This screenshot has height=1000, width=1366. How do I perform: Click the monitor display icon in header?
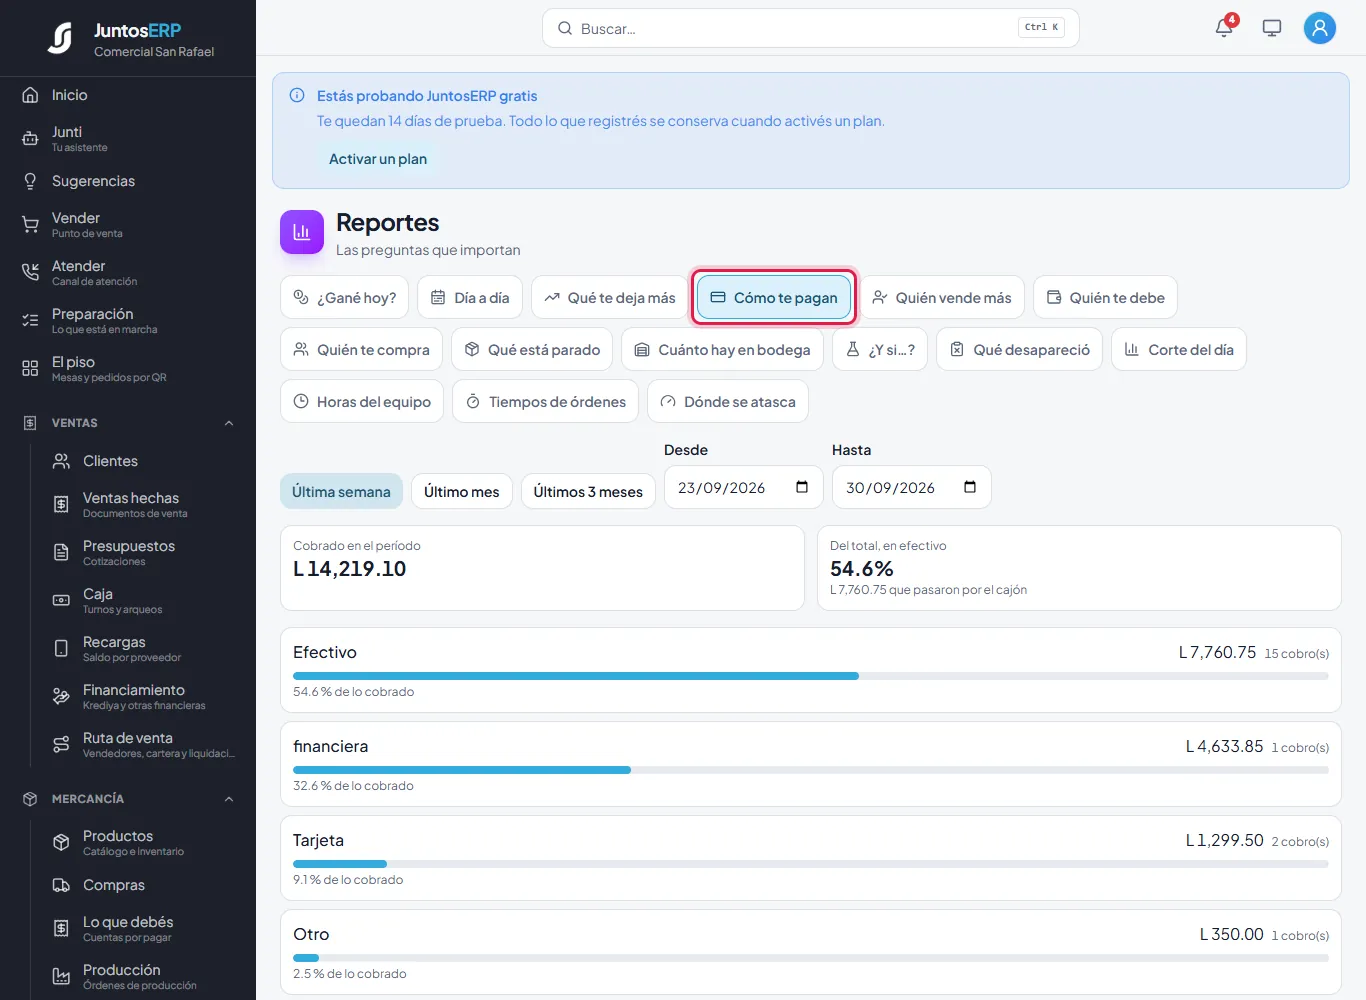point(1272,28)
